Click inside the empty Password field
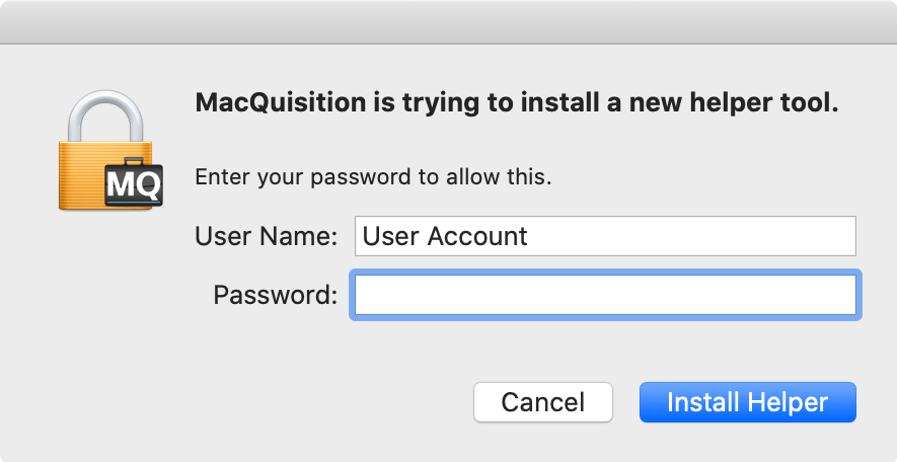The height and width of the screenshot is (462, 897). pyautogui.click(x=604, y=295)
